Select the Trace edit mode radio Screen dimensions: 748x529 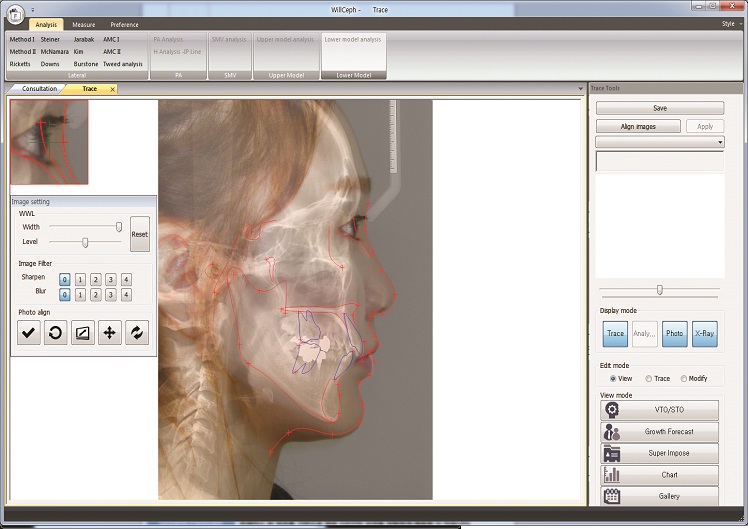649,379
